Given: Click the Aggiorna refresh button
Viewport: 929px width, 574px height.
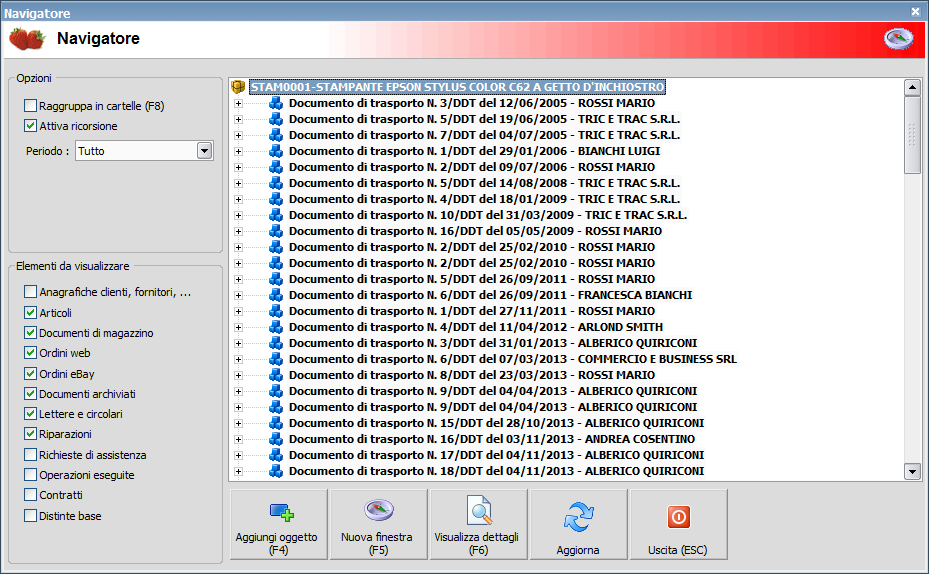Looking at the screenshot, I should pos(579,524).
